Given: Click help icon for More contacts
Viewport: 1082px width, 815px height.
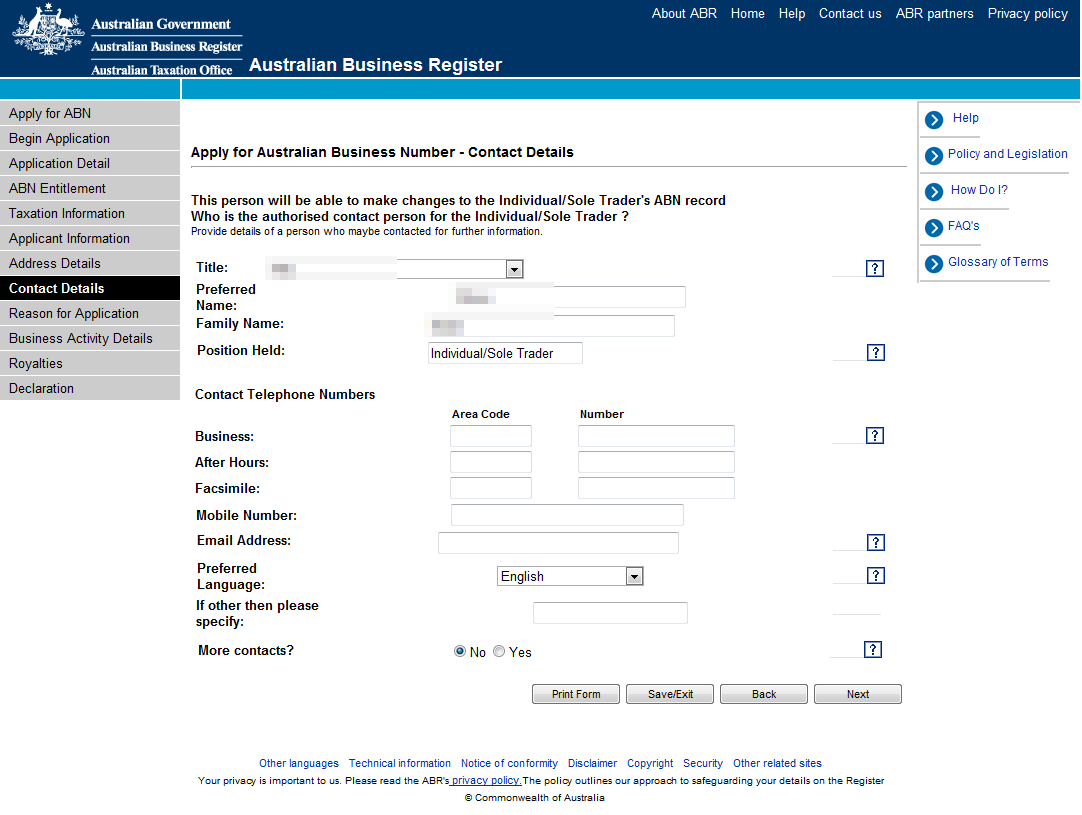Looking at the screenshot, I should click(x=873, y=650).
